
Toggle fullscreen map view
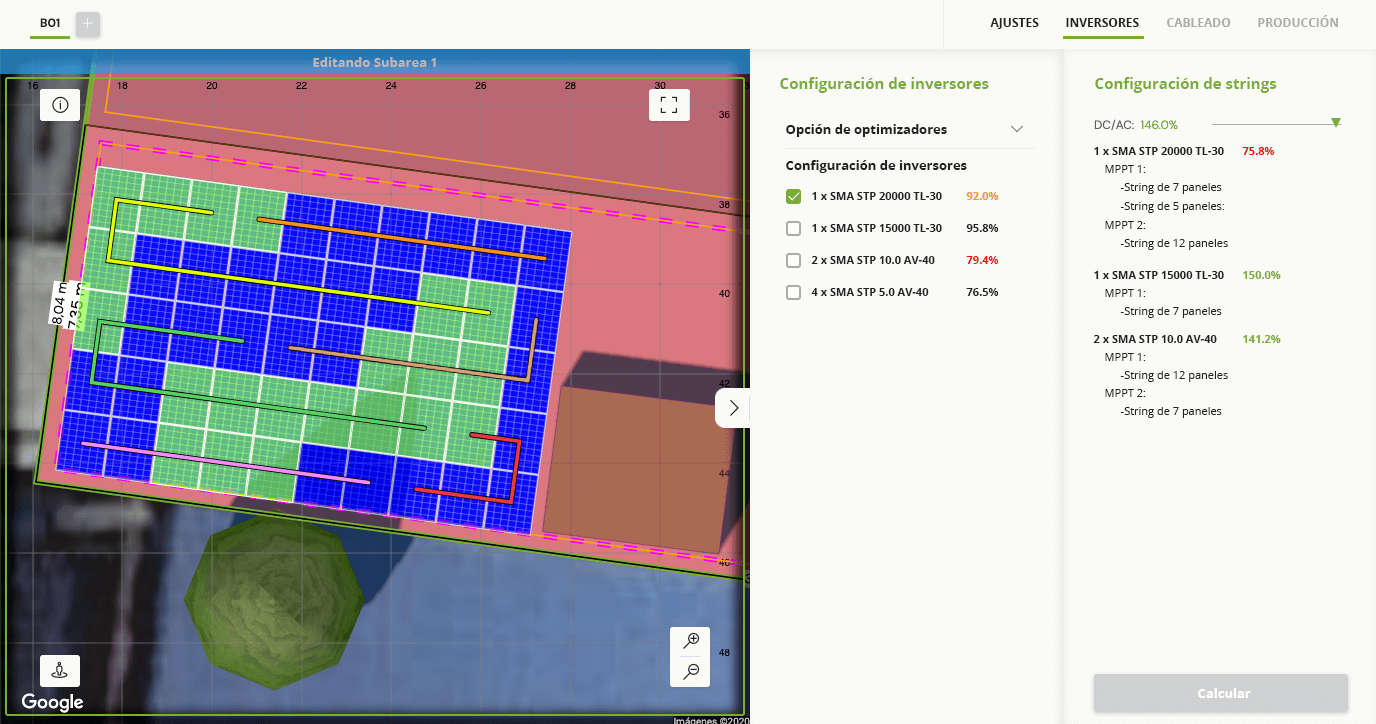(669, 105)
